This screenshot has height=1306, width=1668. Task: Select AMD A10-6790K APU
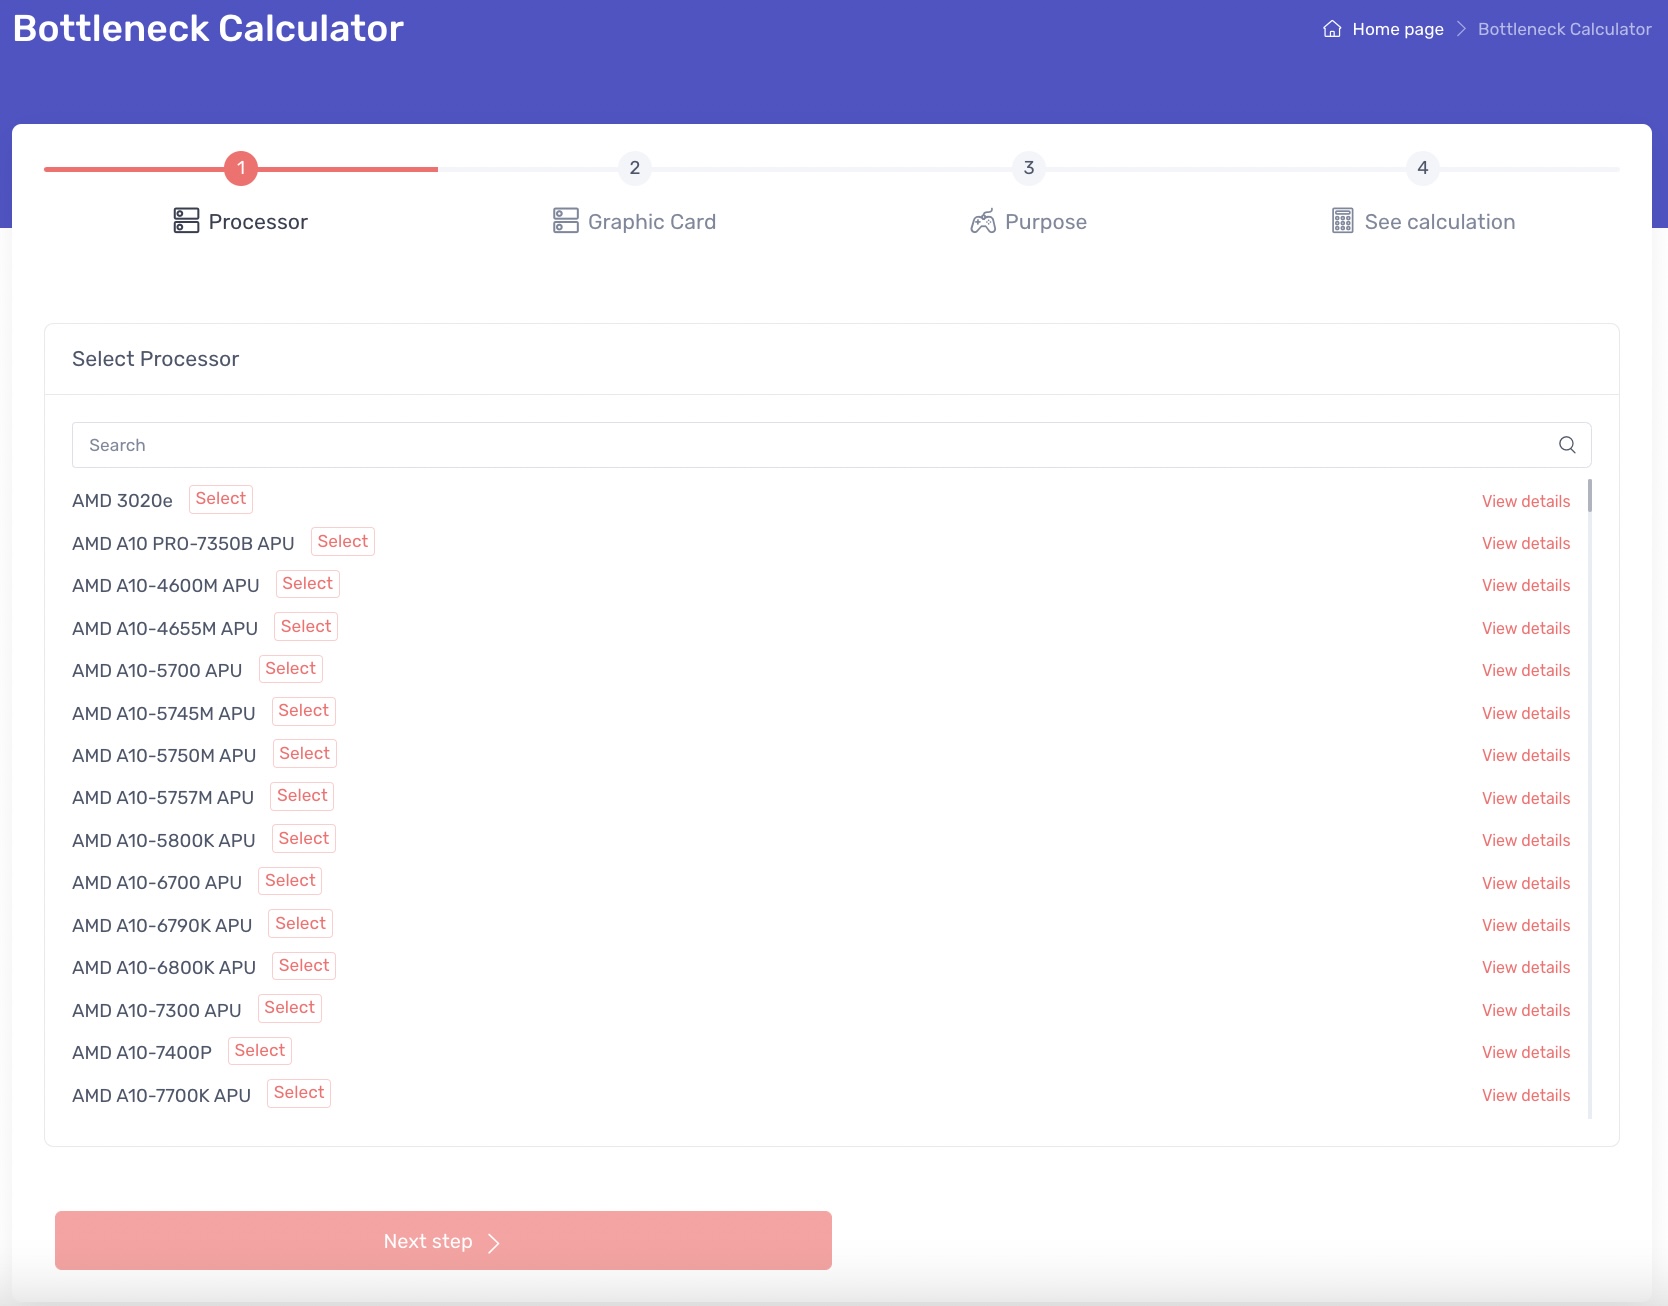301,924
